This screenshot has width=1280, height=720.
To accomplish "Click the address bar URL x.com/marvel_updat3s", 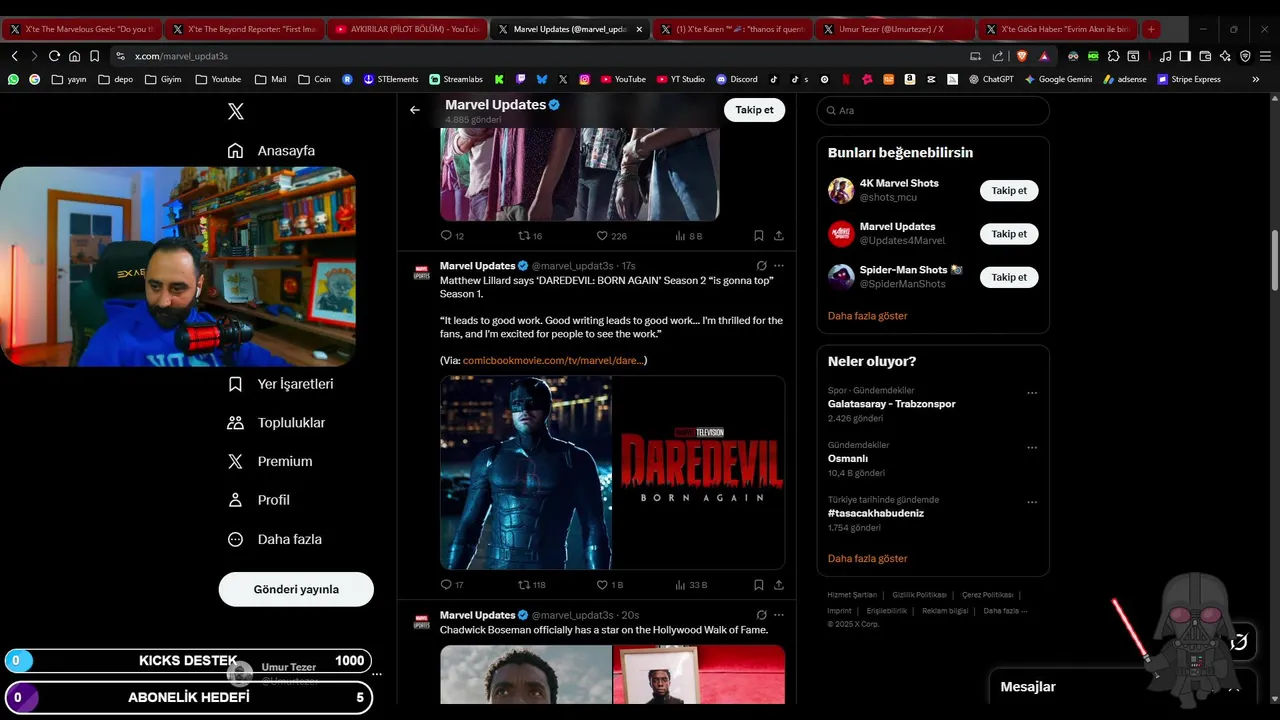I will coord(181,56).
